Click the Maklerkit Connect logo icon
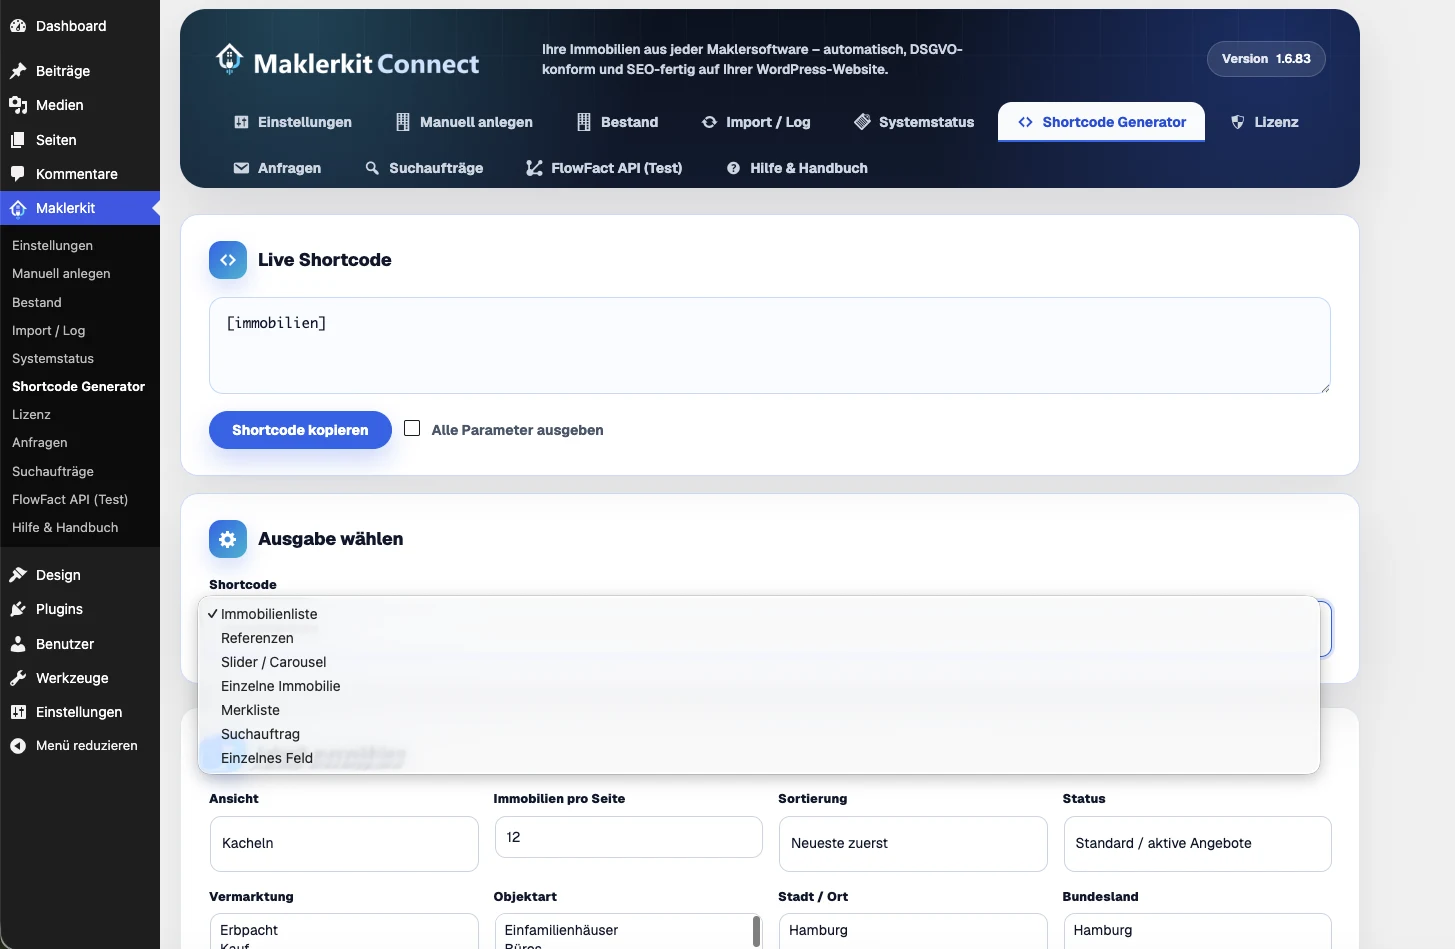The image size is (1455, 949). (x=229, y=60)
